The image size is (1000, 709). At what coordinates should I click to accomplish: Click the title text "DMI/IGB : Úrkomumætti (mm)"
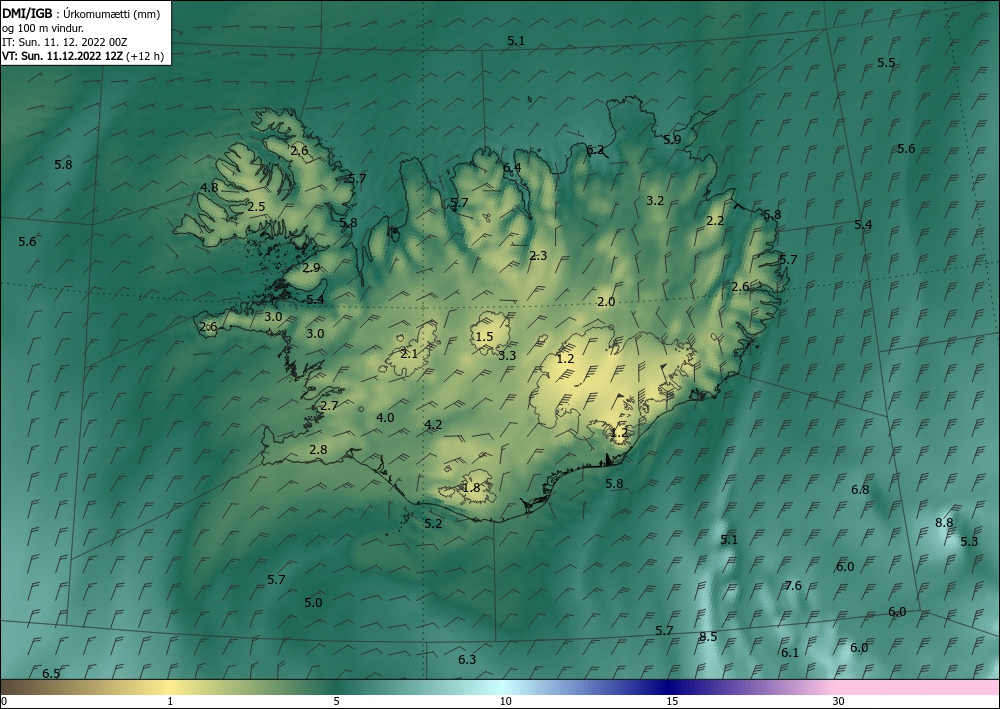tap(81, 14)
